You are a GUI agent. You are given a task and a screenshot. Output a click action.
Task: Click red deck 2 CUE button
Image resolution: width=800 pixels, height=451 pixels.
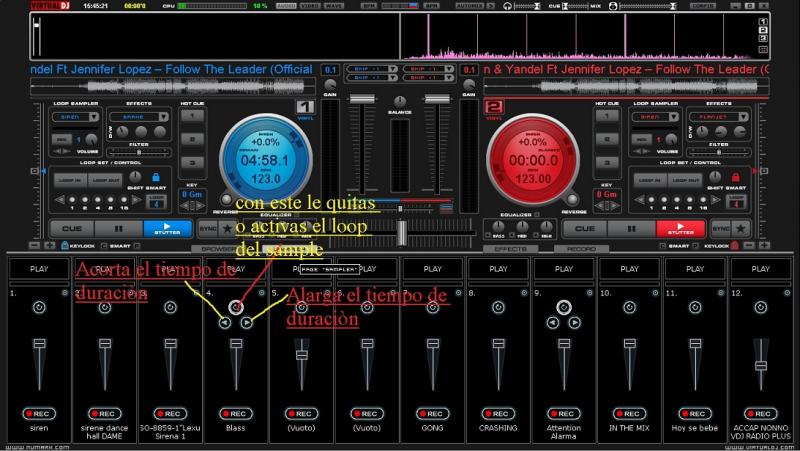tap(585, 229)
